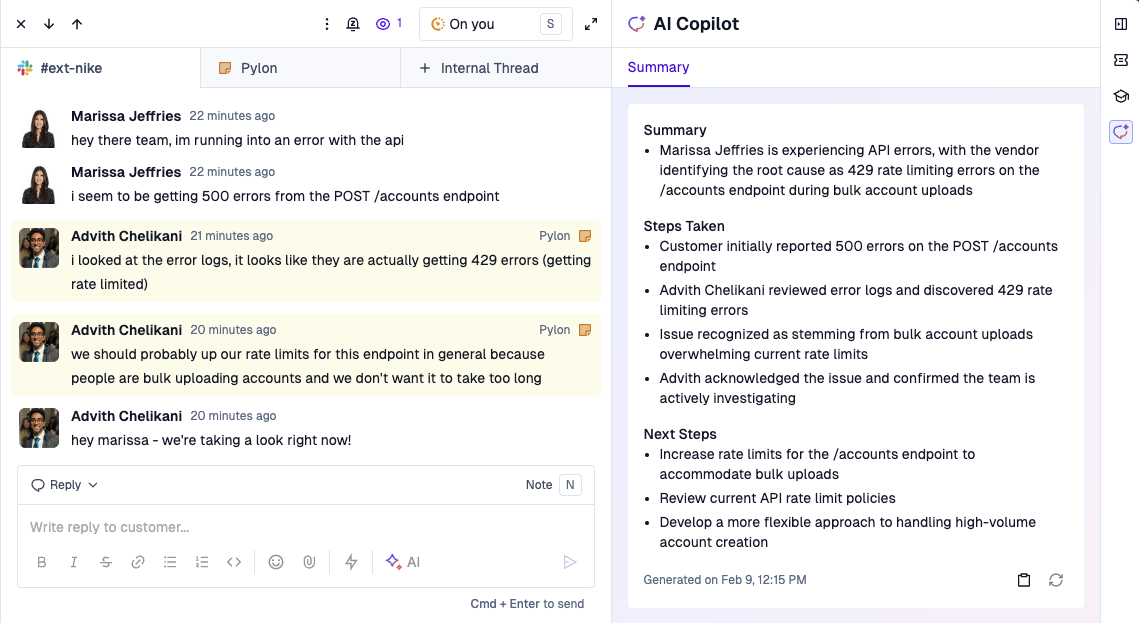Open the three-dot more options menu
The image size is (1139, 623).
click(x=327, y=24)
